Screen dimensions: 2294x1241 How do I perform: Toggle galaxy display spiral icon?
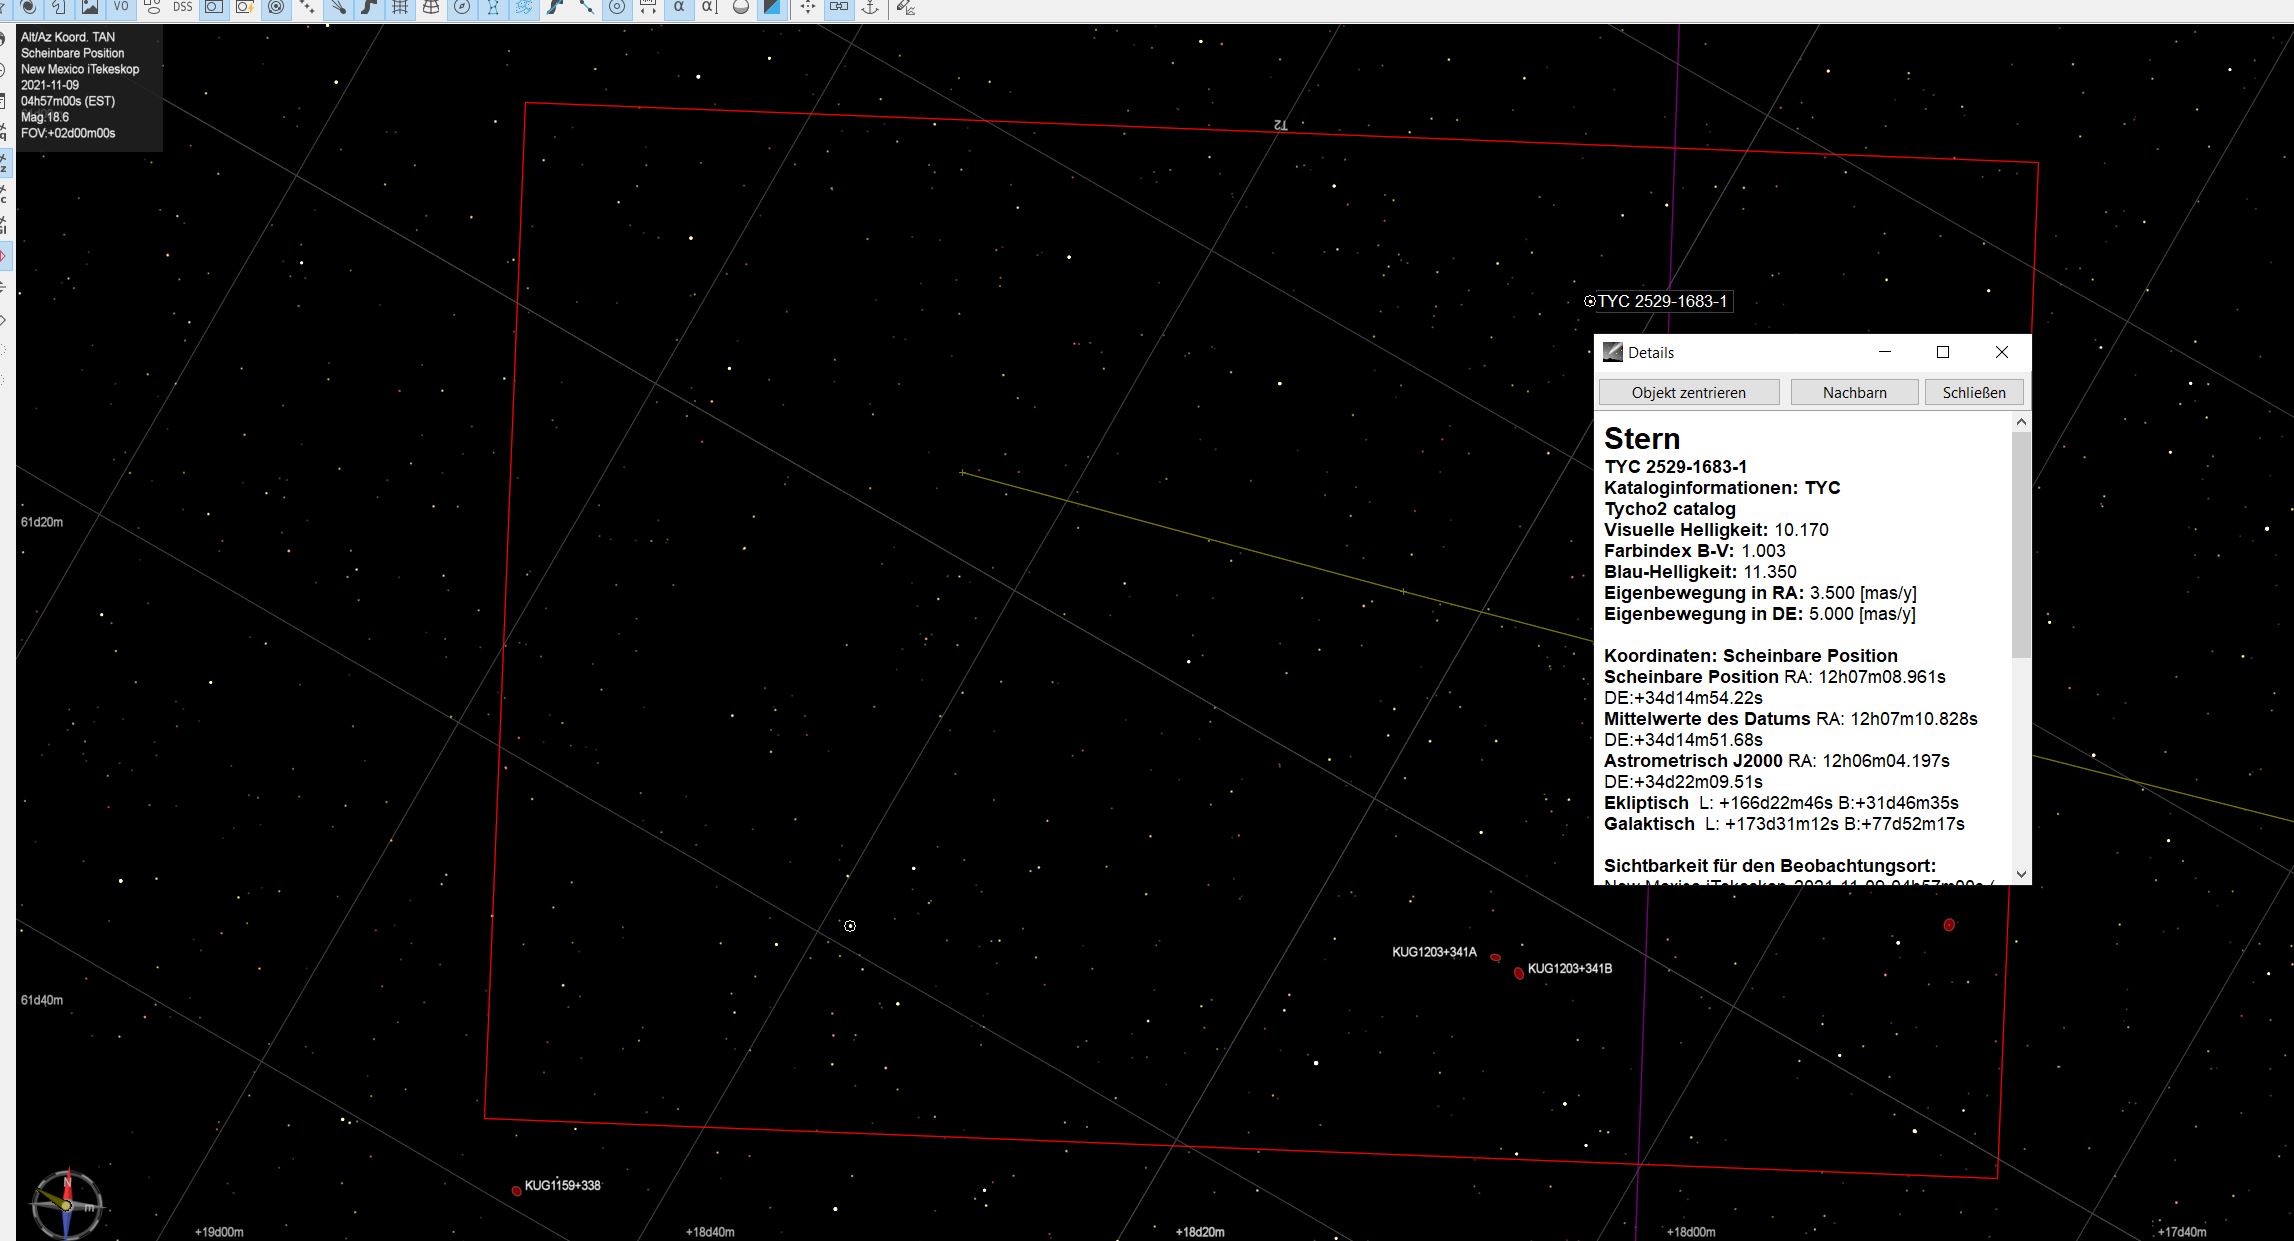click(x=28, y=7)
